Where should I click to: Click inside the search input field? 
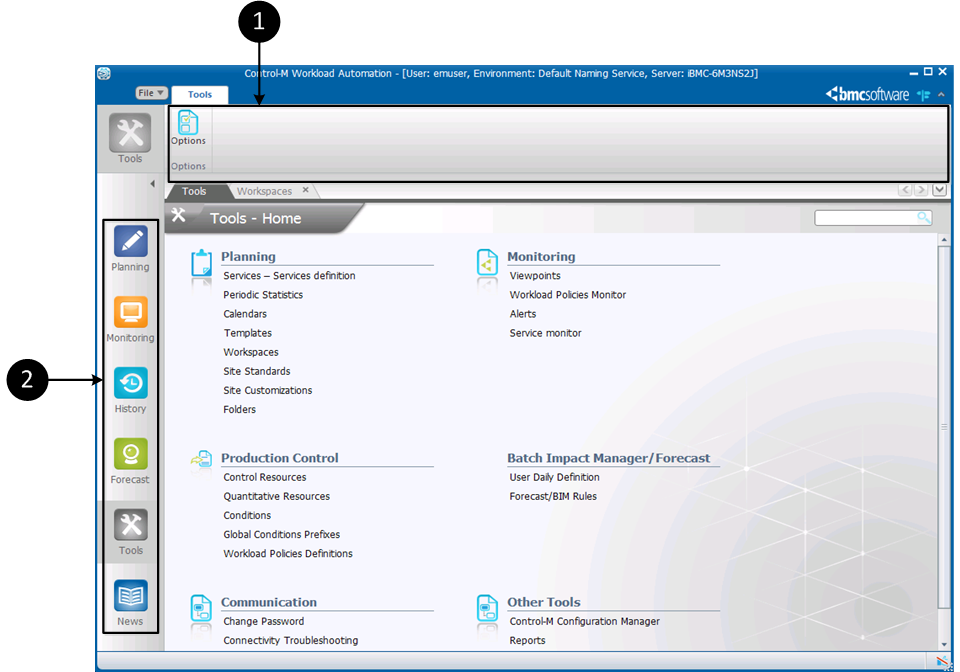[864, 218]
